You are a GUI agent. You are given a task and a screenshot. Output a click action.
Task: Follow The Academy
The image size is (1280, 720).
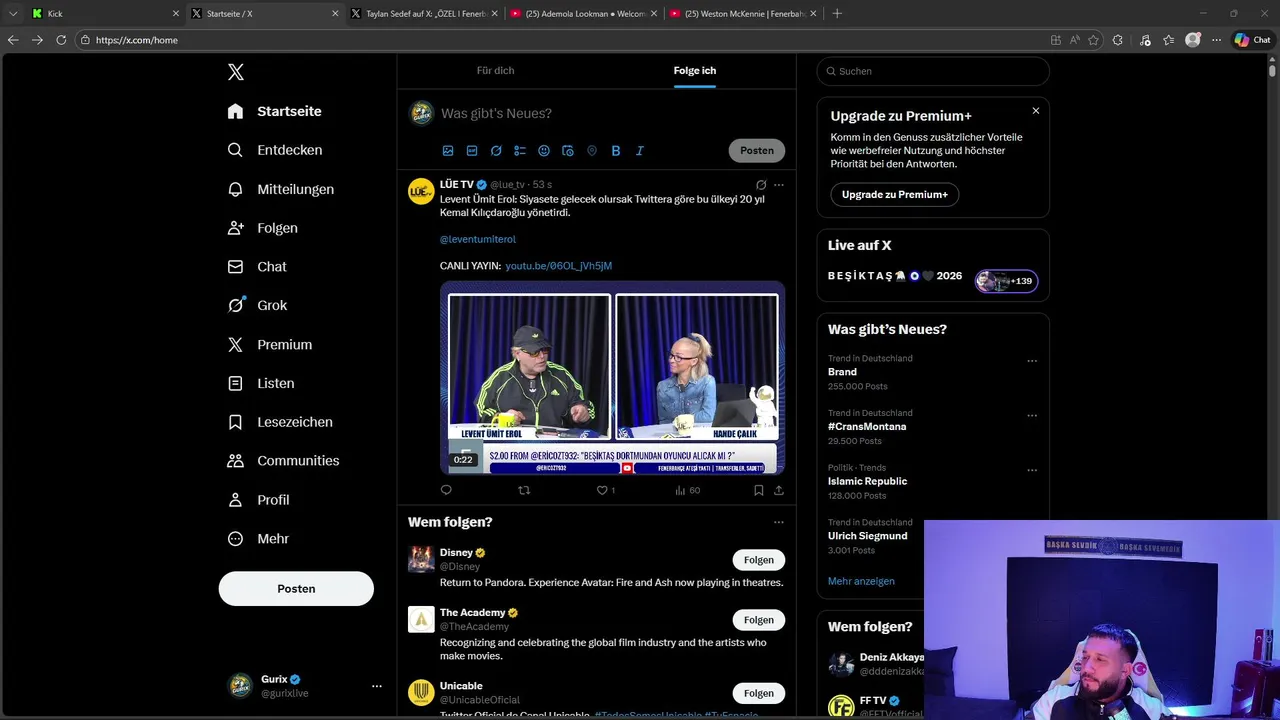(759, 620)
